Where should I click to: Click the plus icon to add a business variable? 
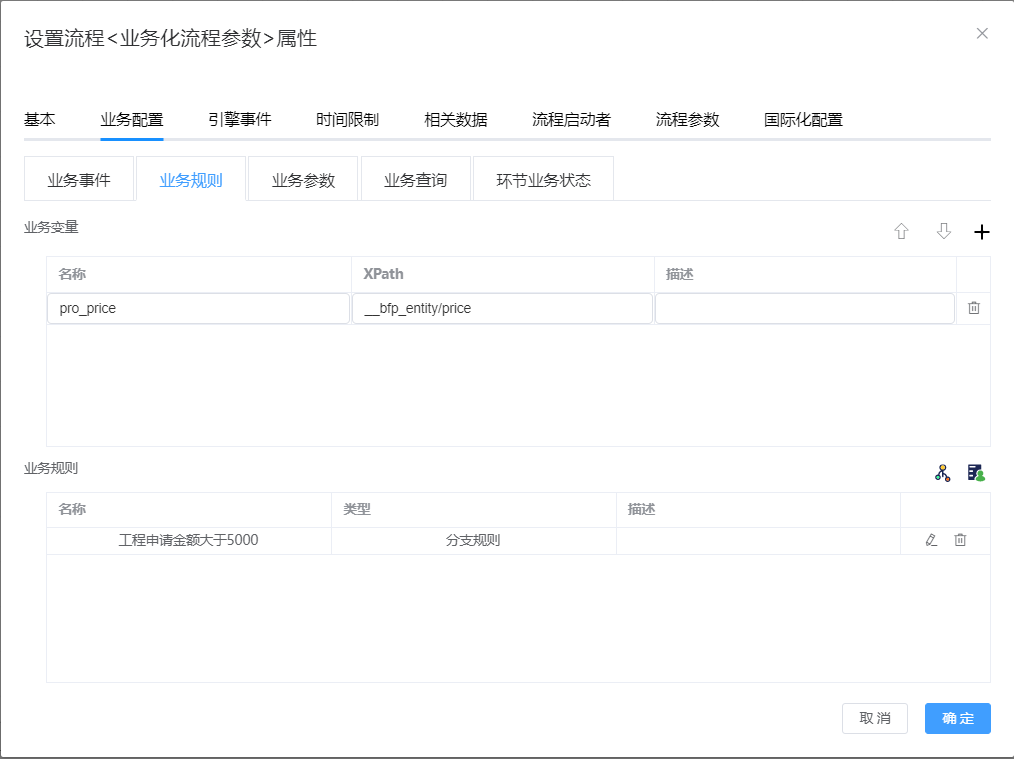pos(981,231)
